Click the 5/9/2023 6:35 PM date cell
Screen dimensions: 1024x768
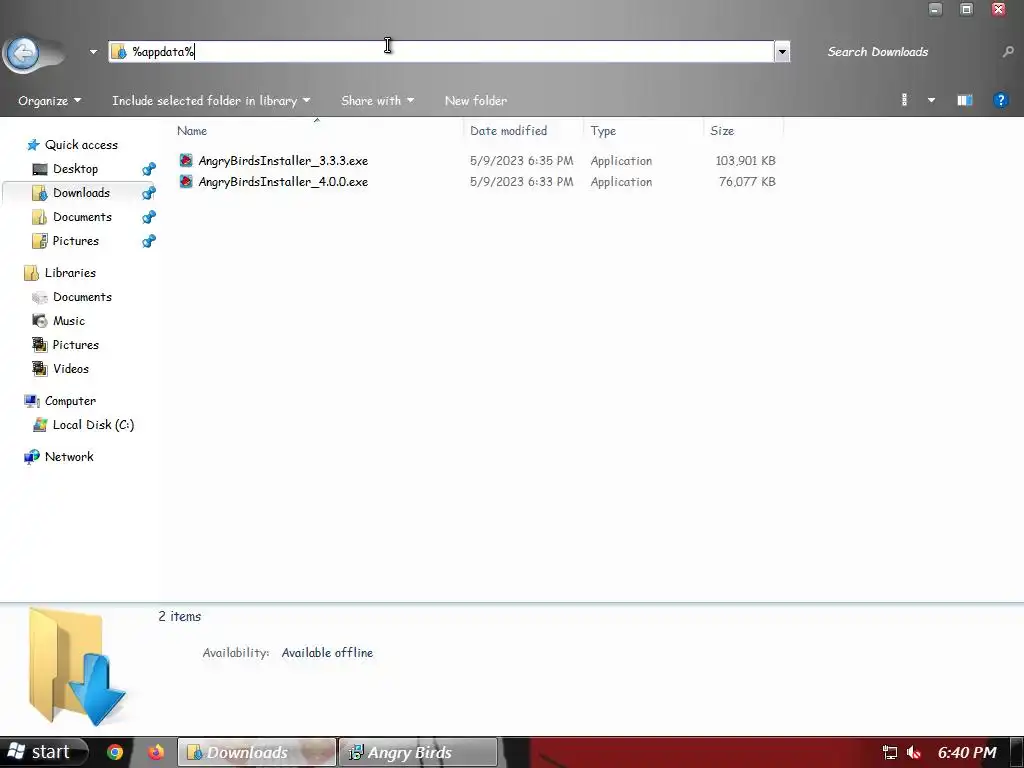tap(522, 161)
